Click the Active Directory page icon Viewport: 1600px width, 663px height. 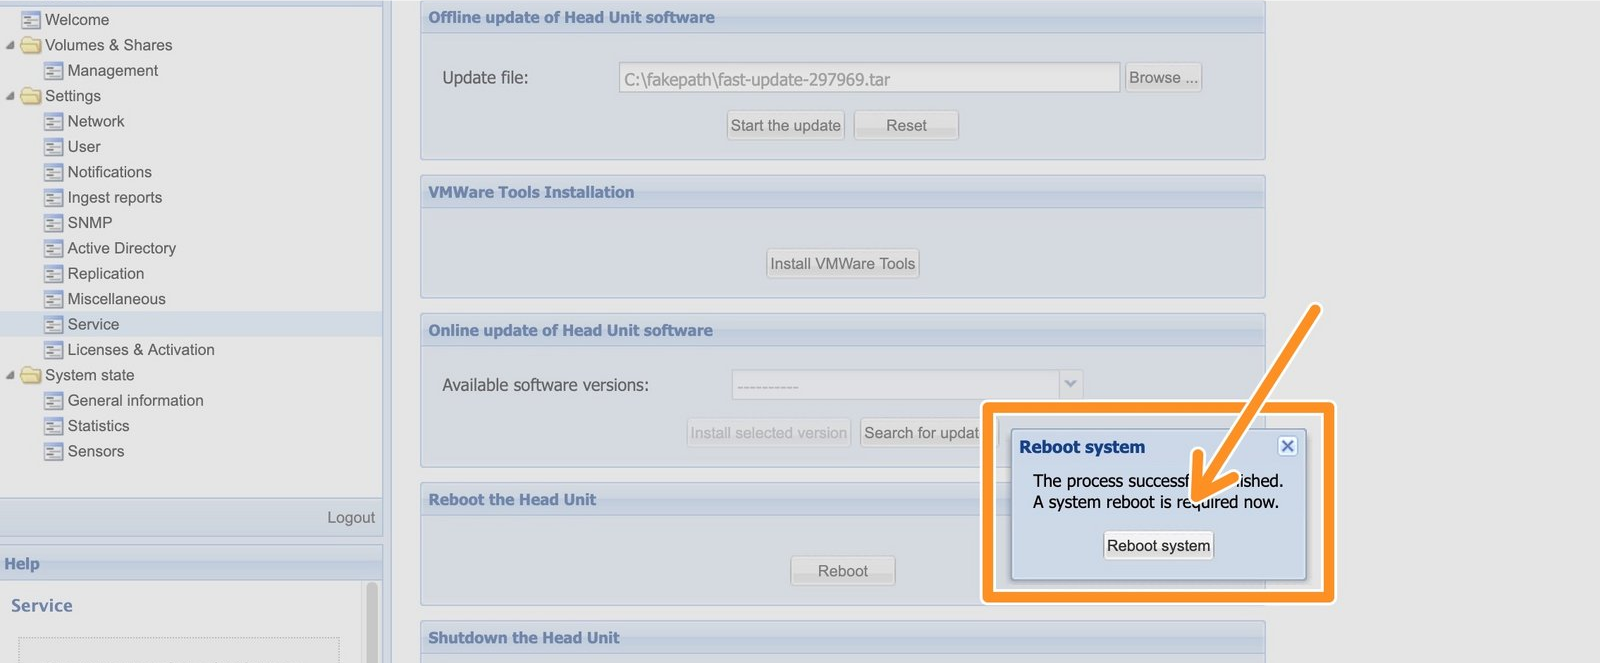54,249
